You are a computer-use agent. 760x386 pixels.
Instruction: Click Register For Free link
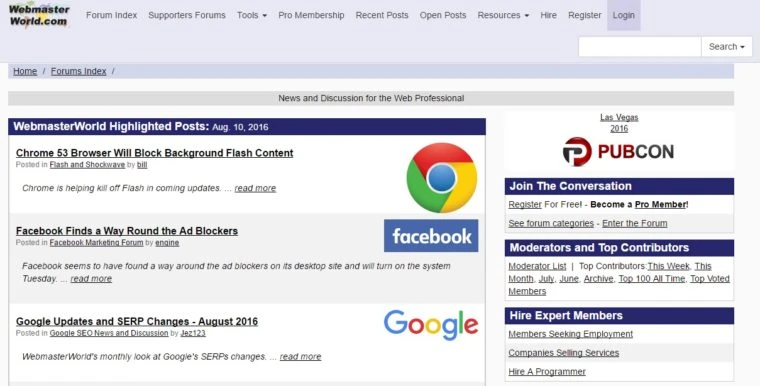tap(525, 205)
